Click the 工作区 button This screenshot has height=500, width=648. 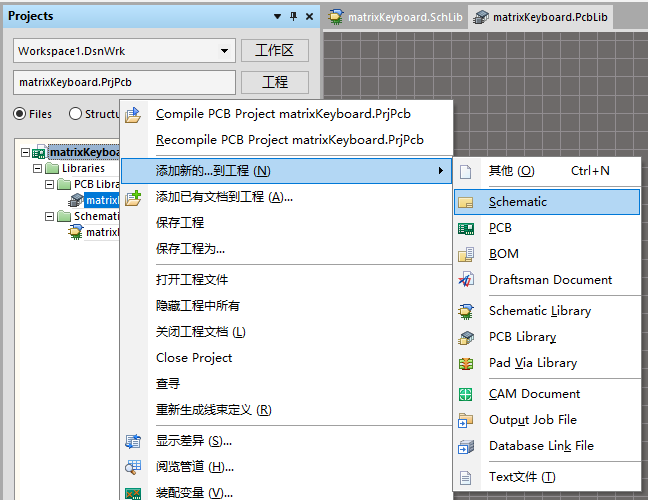[x=274, y=50]
